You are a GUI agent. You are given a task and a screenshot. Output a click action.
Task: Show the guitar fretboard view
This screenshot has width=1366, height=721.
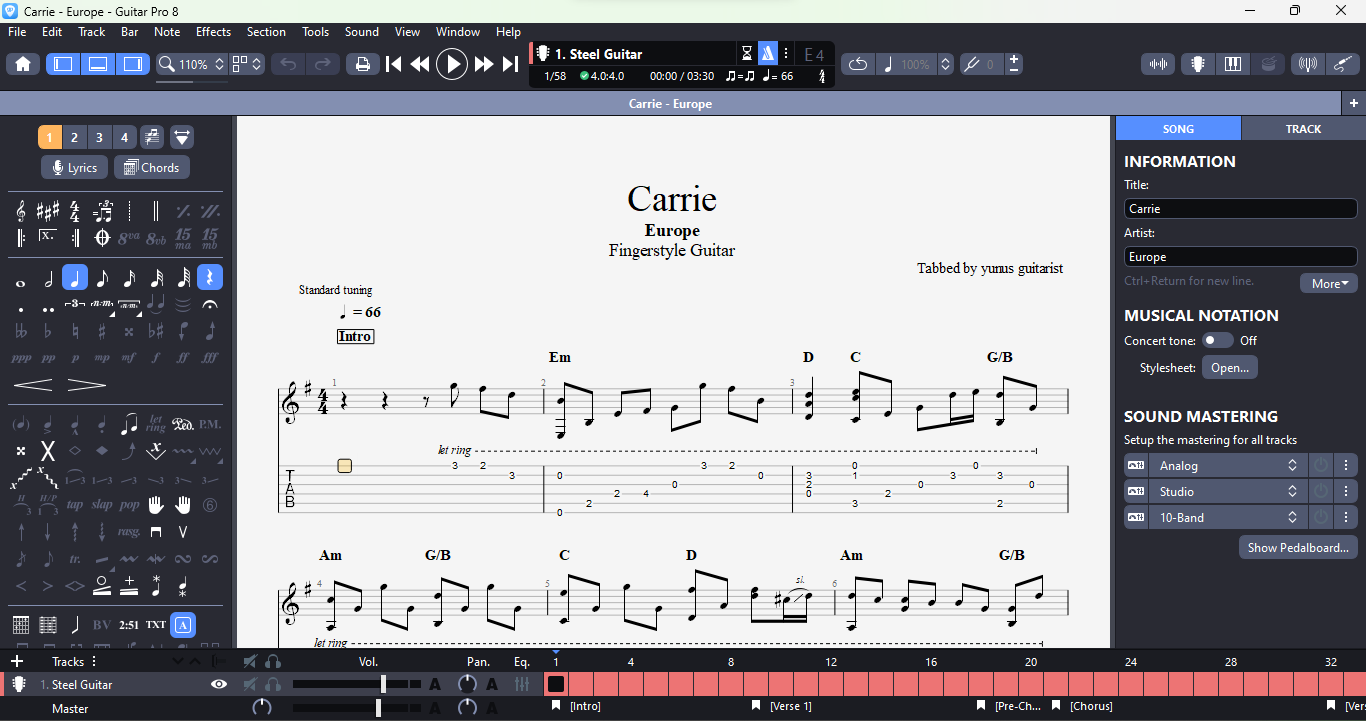(x=1197, y=64)
